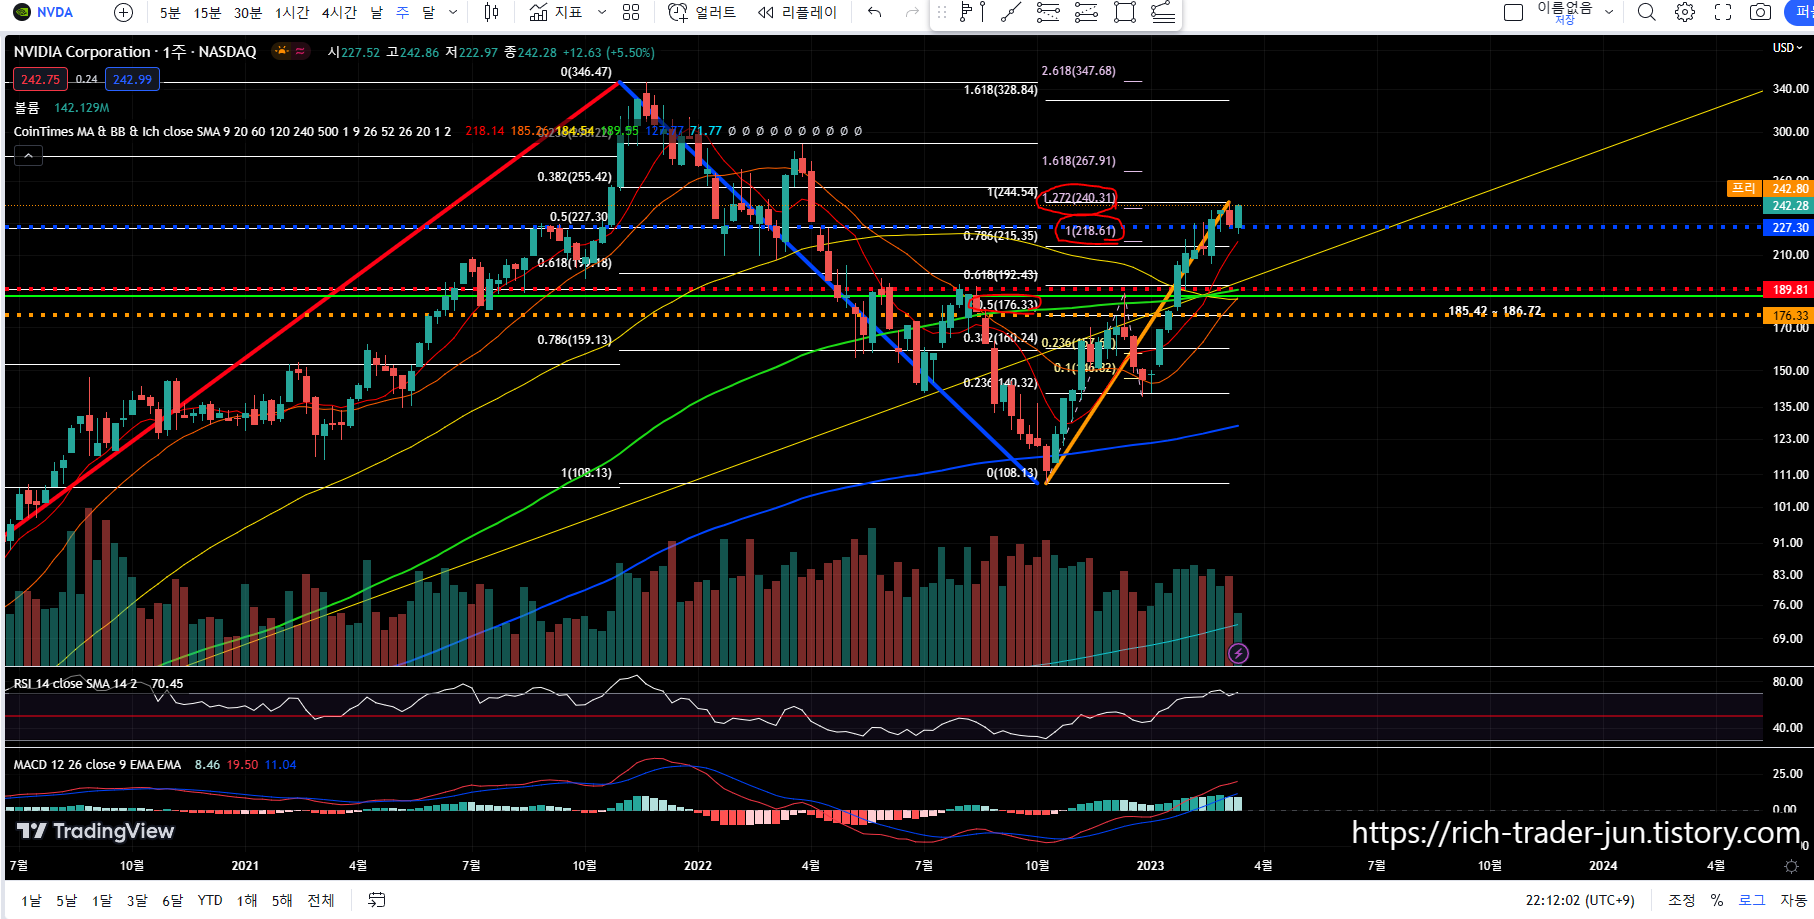Create an alert with 얼러트
1814x919 pixels.
pos(702,12)
